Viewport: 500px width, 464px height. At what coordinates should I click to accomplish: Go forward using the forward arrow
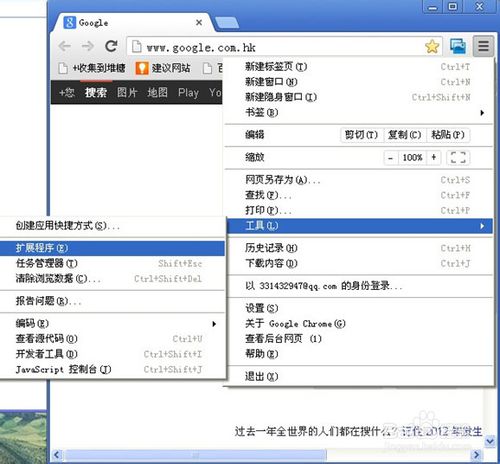coord(87,46)
